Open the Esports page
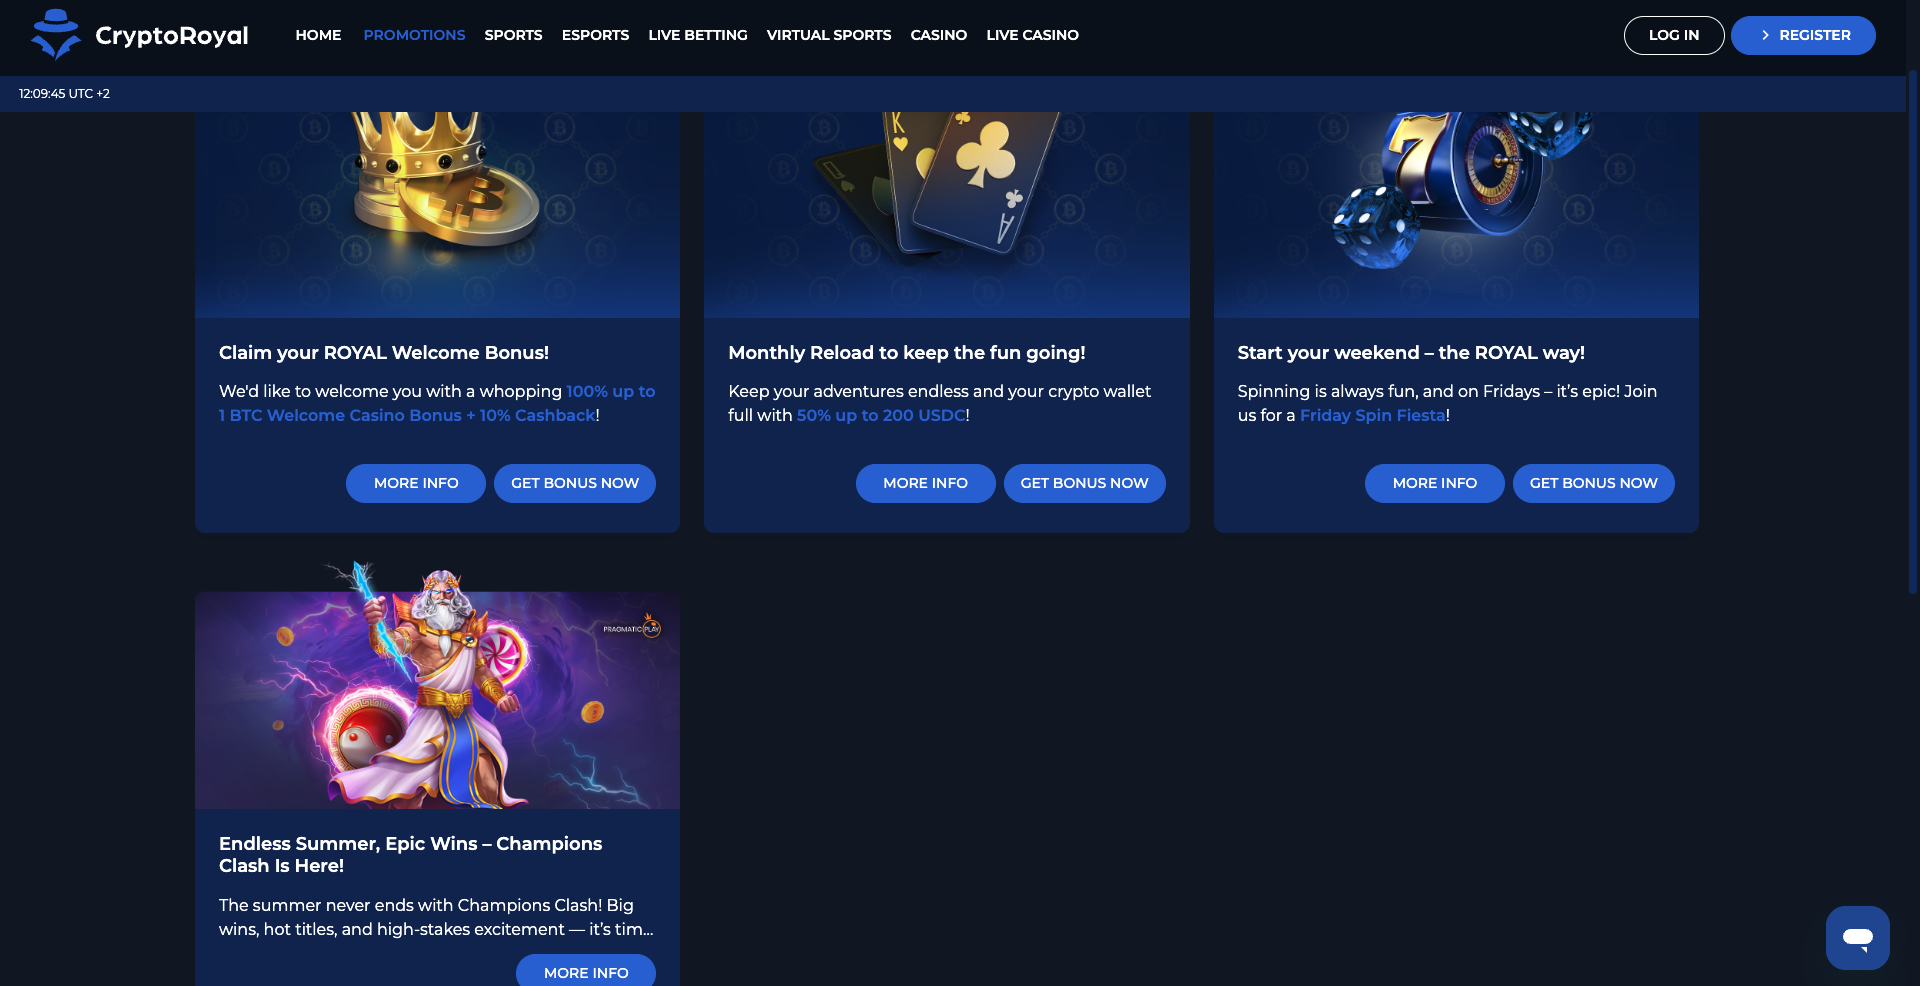The height and width of the screenshot is (986, 1920). 595,35
